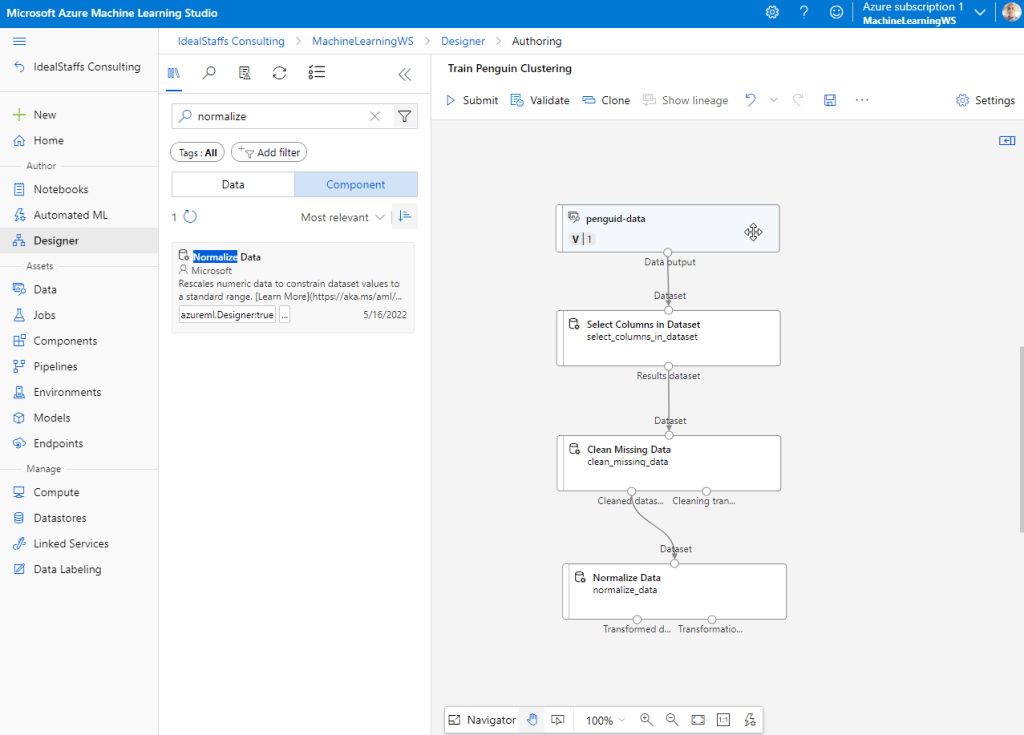This screenshot has height=735, width=1024.
Task: Clear the normalize search text
Action: 375,116
